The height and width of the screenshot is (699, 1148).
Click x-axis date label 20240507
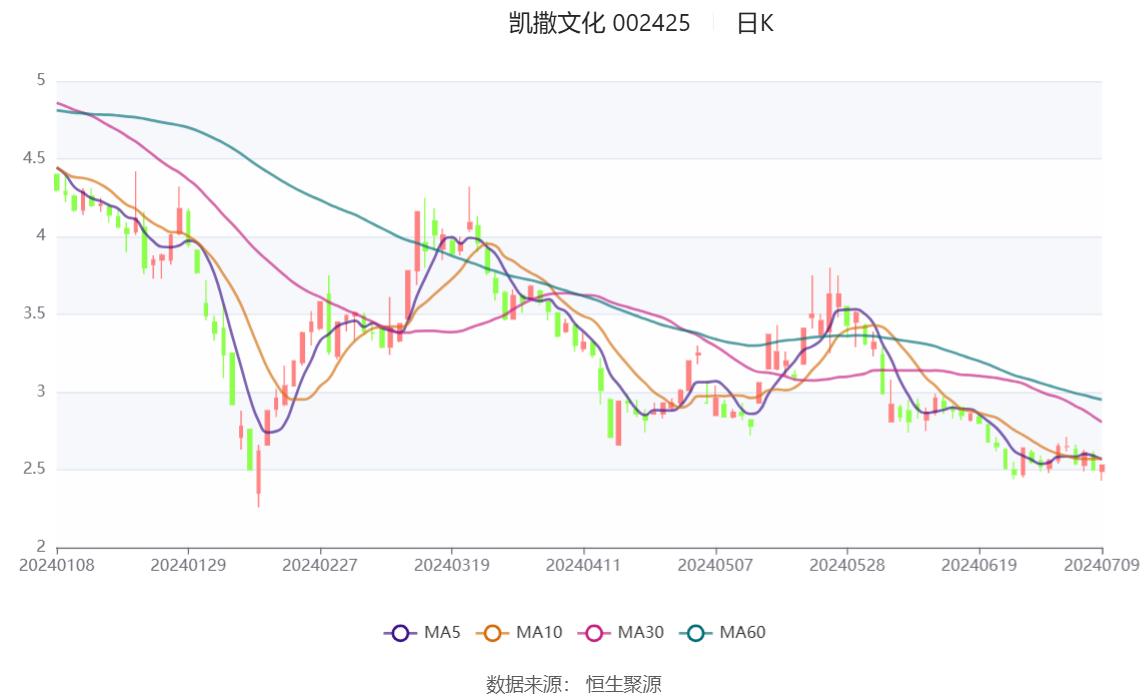(715, 566)
